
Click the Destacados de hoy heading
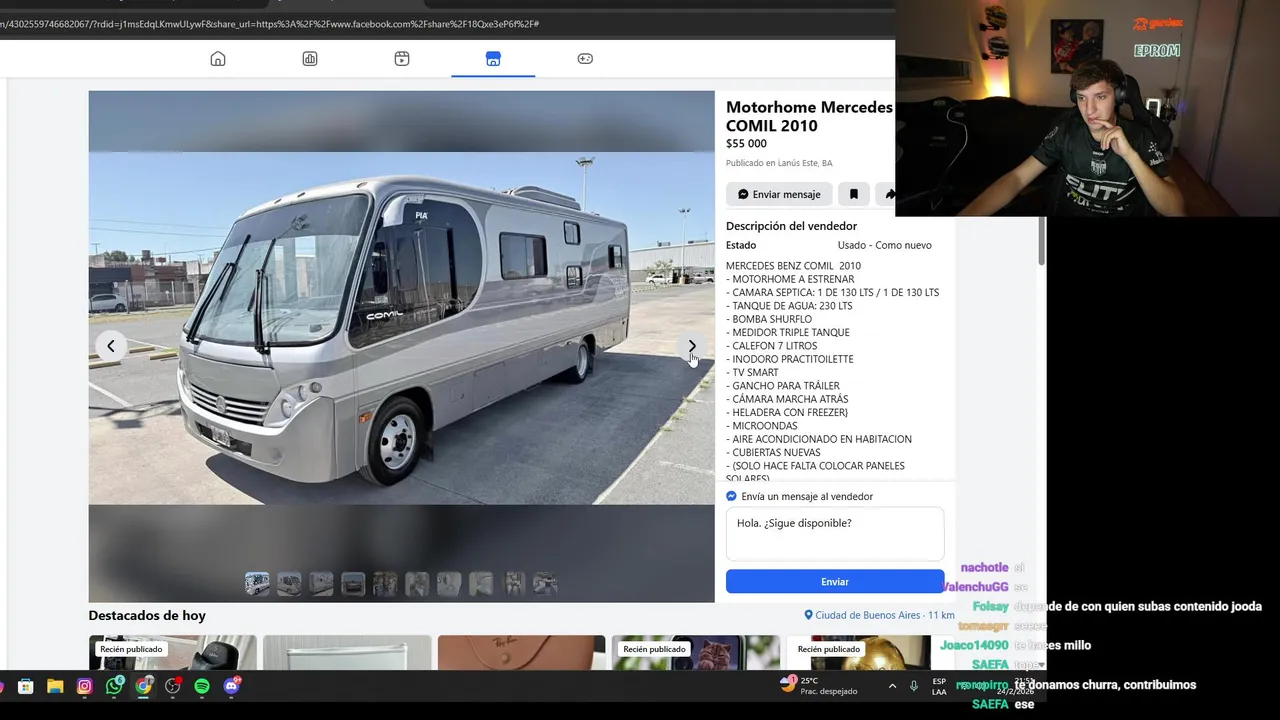(x=147, y=615)
